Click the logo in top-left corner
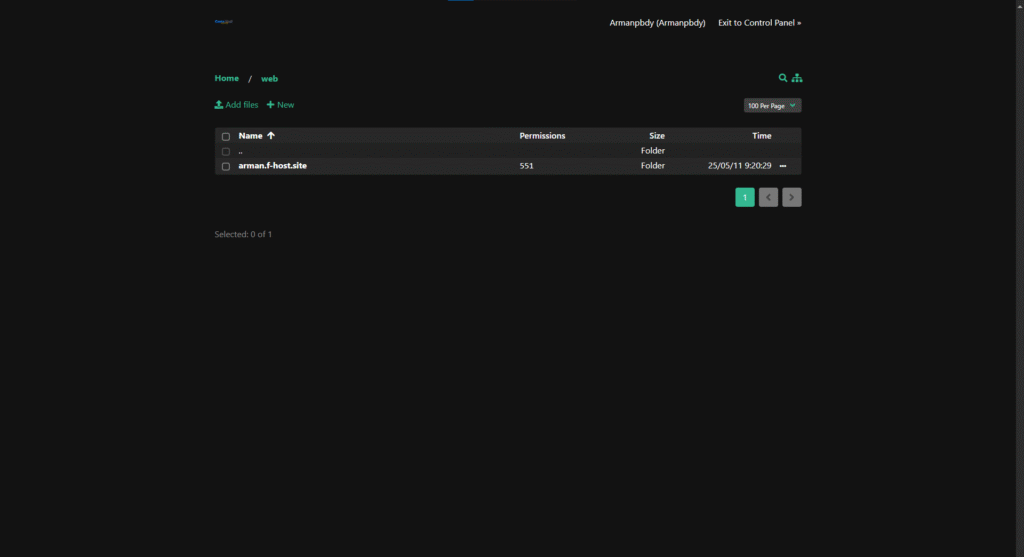Viewport: 1024px width, 557px height. [x=223, y=21]
